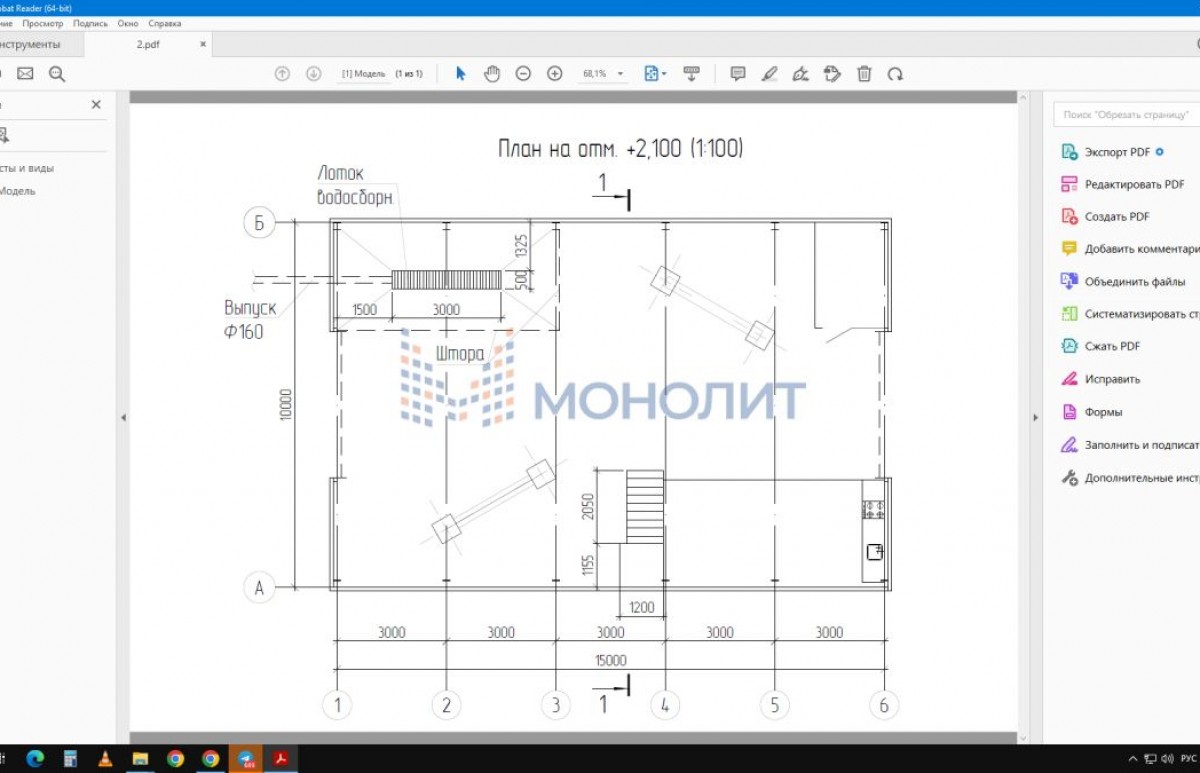Click the trash delete icon
Screen dimensions: 1200x773
click(x=864, y=74)
